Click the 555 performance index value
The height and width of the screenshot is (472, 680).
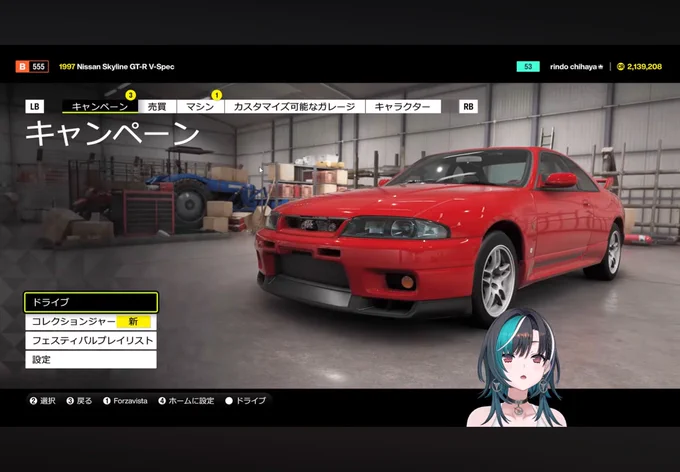coord(39,67)
